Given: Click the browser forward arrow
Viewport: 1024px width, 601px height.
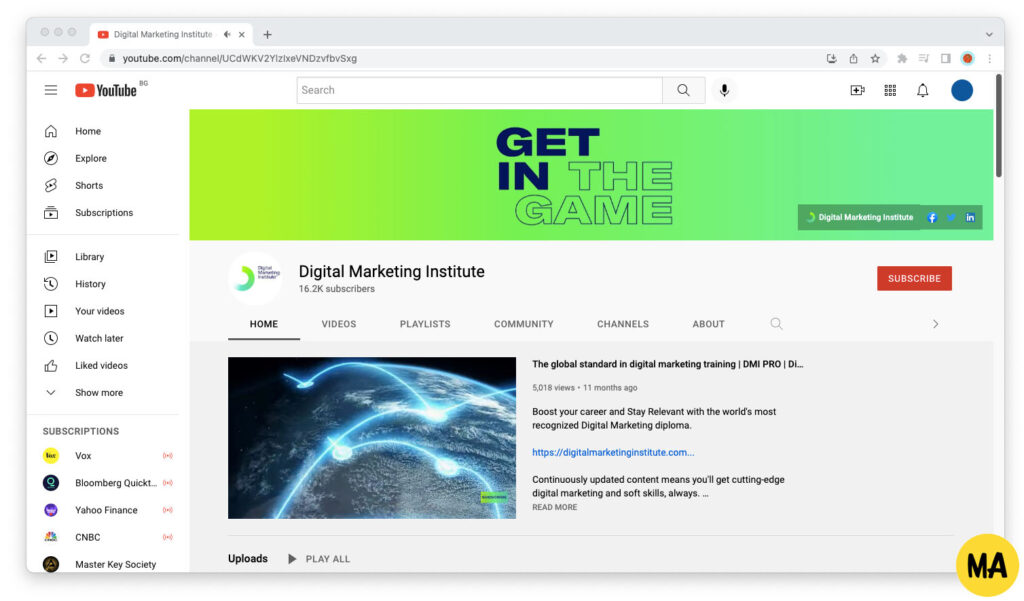Looking at the screenshot, I should pyautogui.click(x=63, y=58).
